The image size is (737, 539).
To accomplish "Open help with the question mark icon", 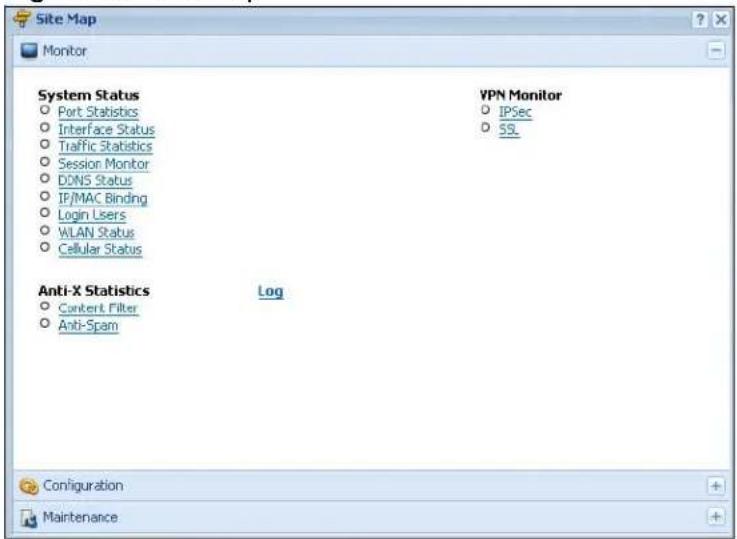I will tap(700, 20).
